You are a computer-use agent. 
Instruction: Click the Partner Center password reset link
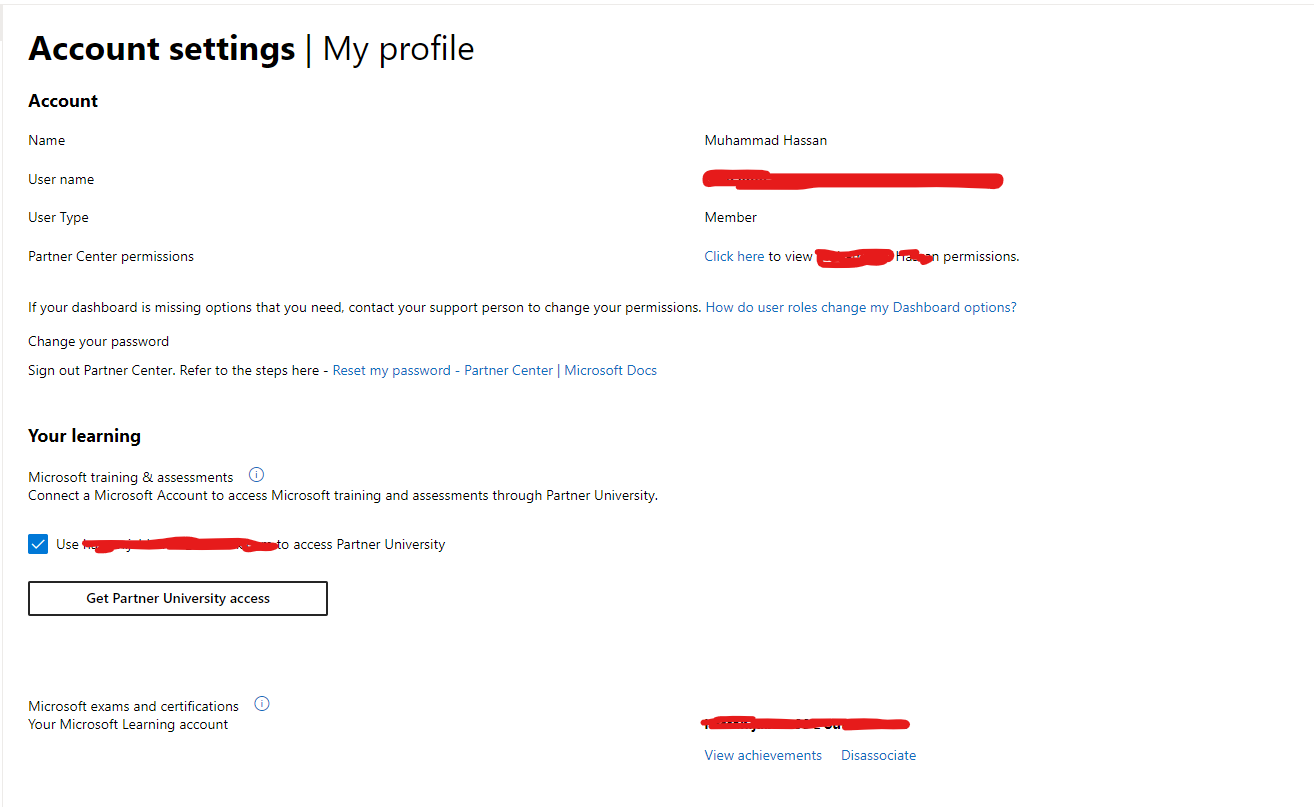(508, 369)
